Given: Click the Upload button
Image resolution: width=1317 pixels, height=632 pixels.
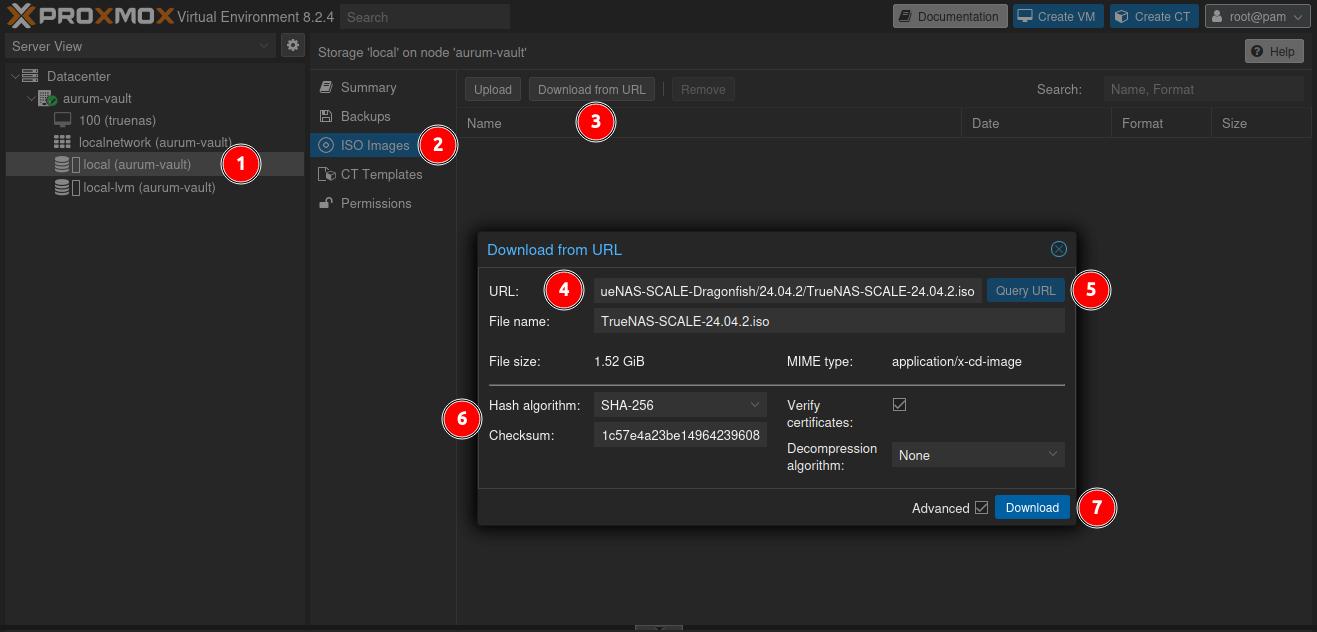Looking at the screenshot, I should tap(493, 89).
